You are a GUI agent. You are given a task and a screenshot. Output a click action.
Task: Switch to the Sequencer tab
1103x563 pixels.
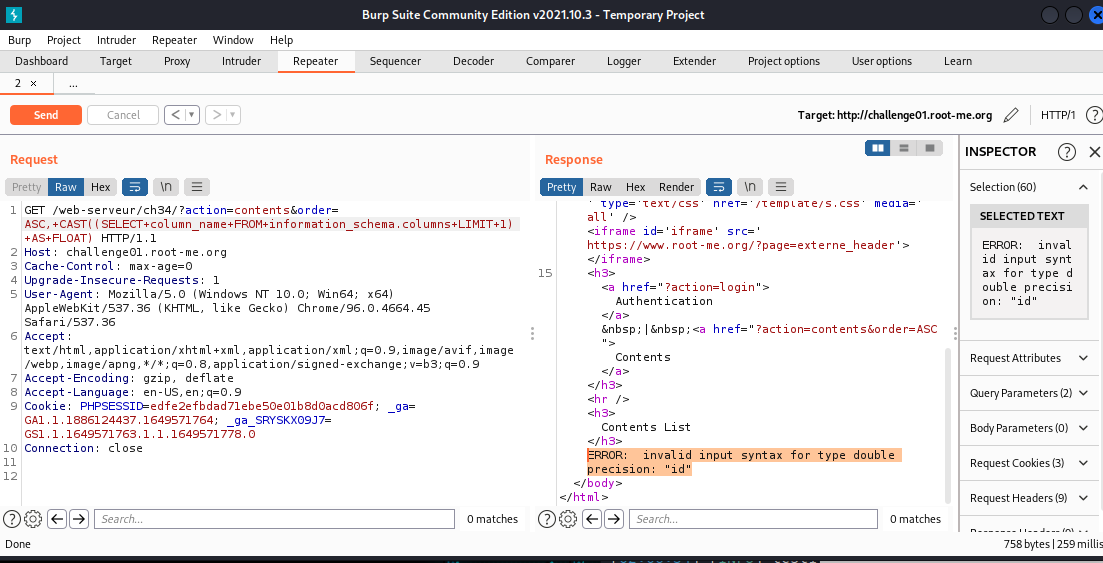pos(395,61)
